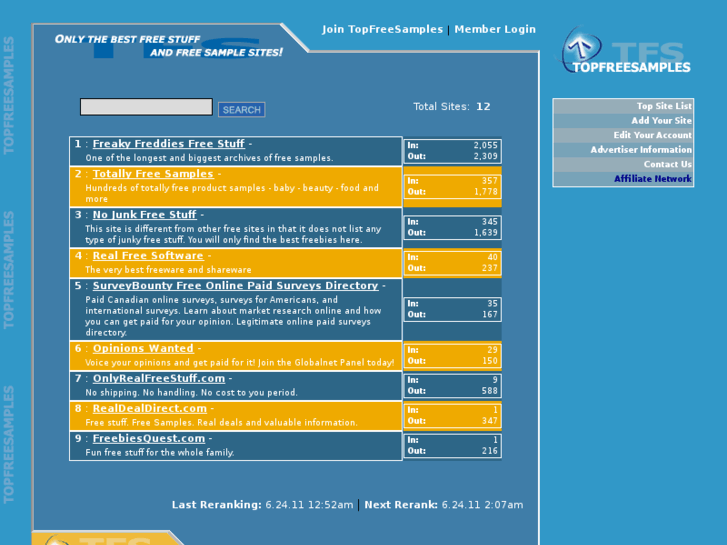Click the SEARCH button

(242, 109)
